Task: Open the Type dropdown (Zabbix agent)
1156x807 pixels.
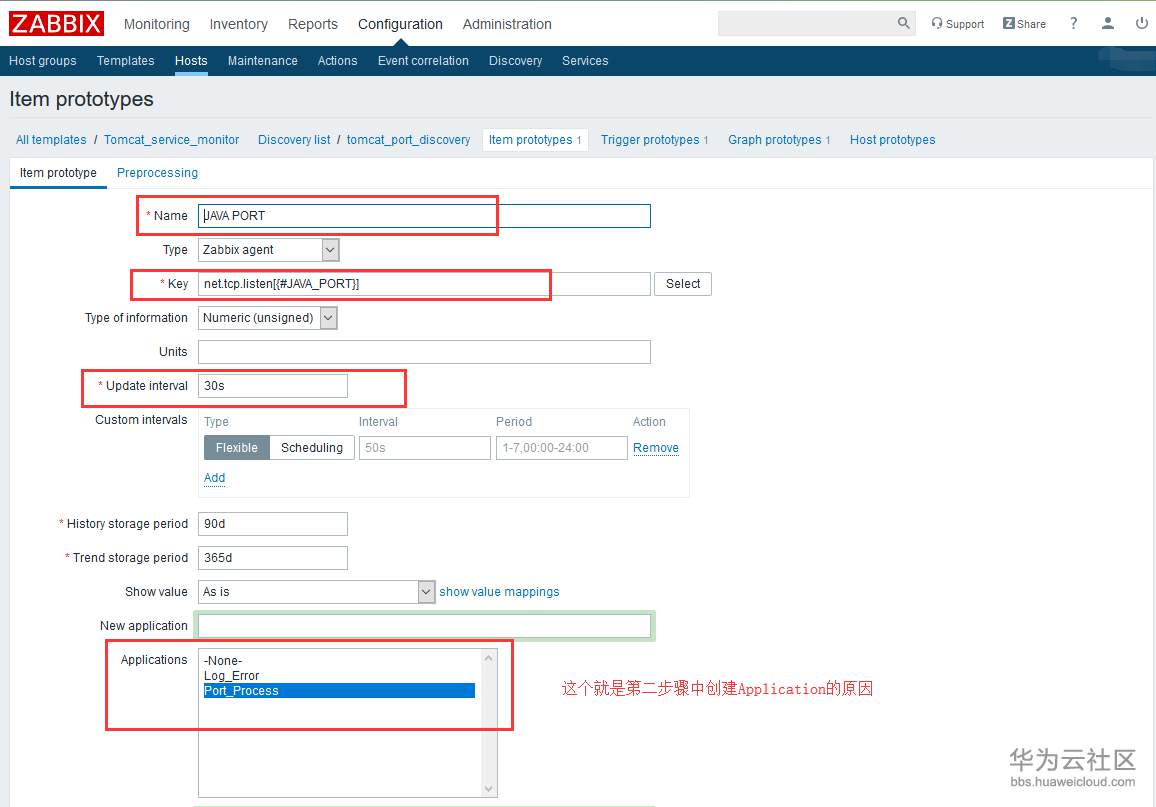Action: (x=268, y=250)
